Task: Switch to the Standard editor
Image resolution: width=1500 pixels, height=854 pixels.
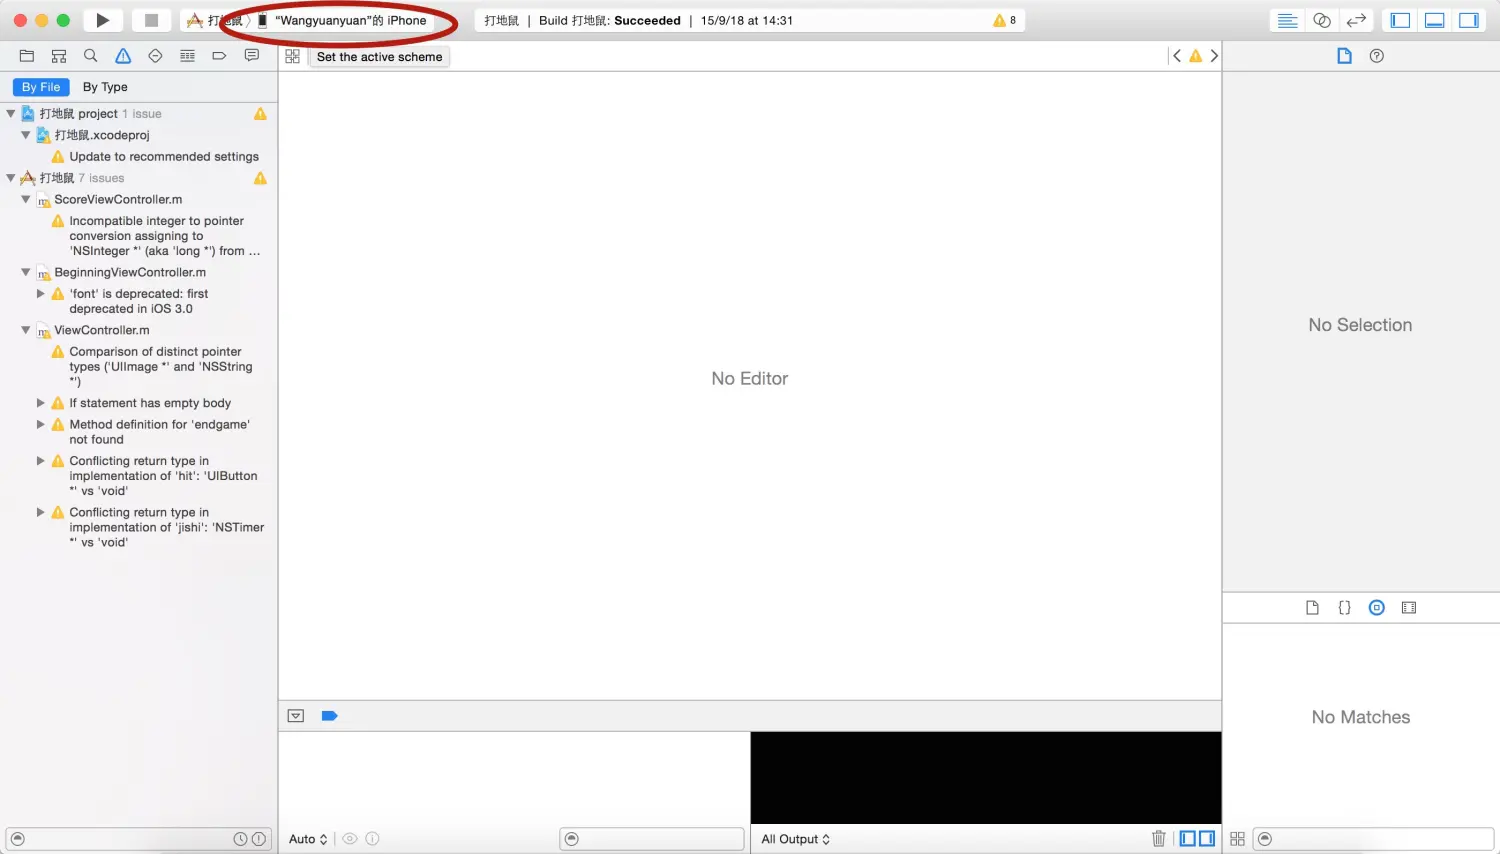Action: [x=1288, y=20]
